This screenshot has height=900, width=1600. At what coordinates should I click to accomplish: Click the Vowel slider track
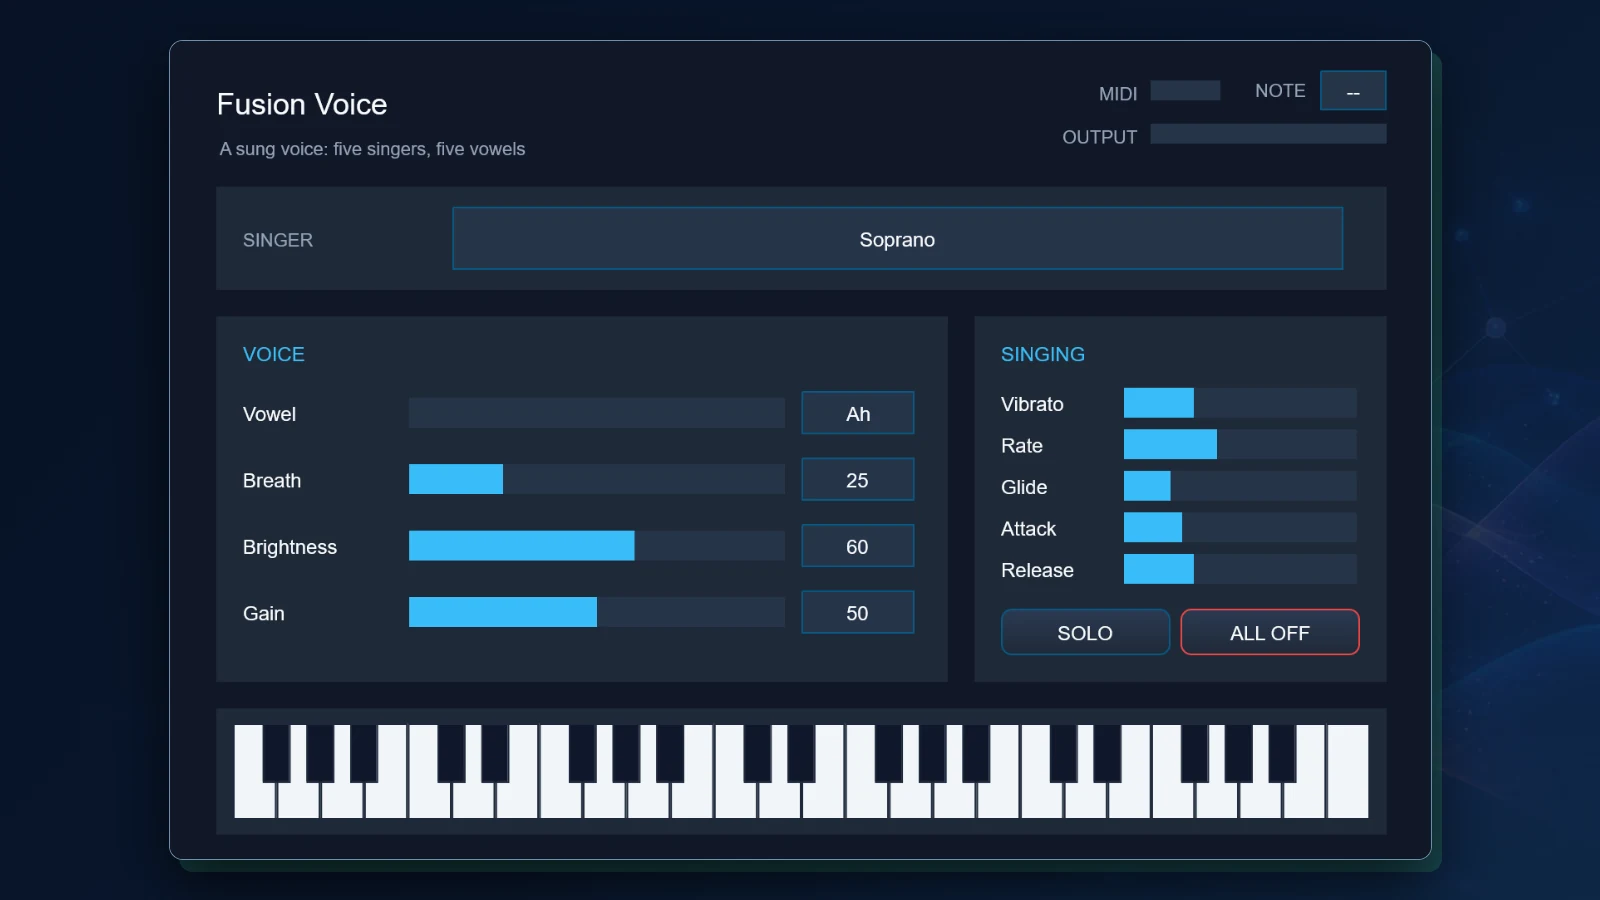(x=596, y=413)
